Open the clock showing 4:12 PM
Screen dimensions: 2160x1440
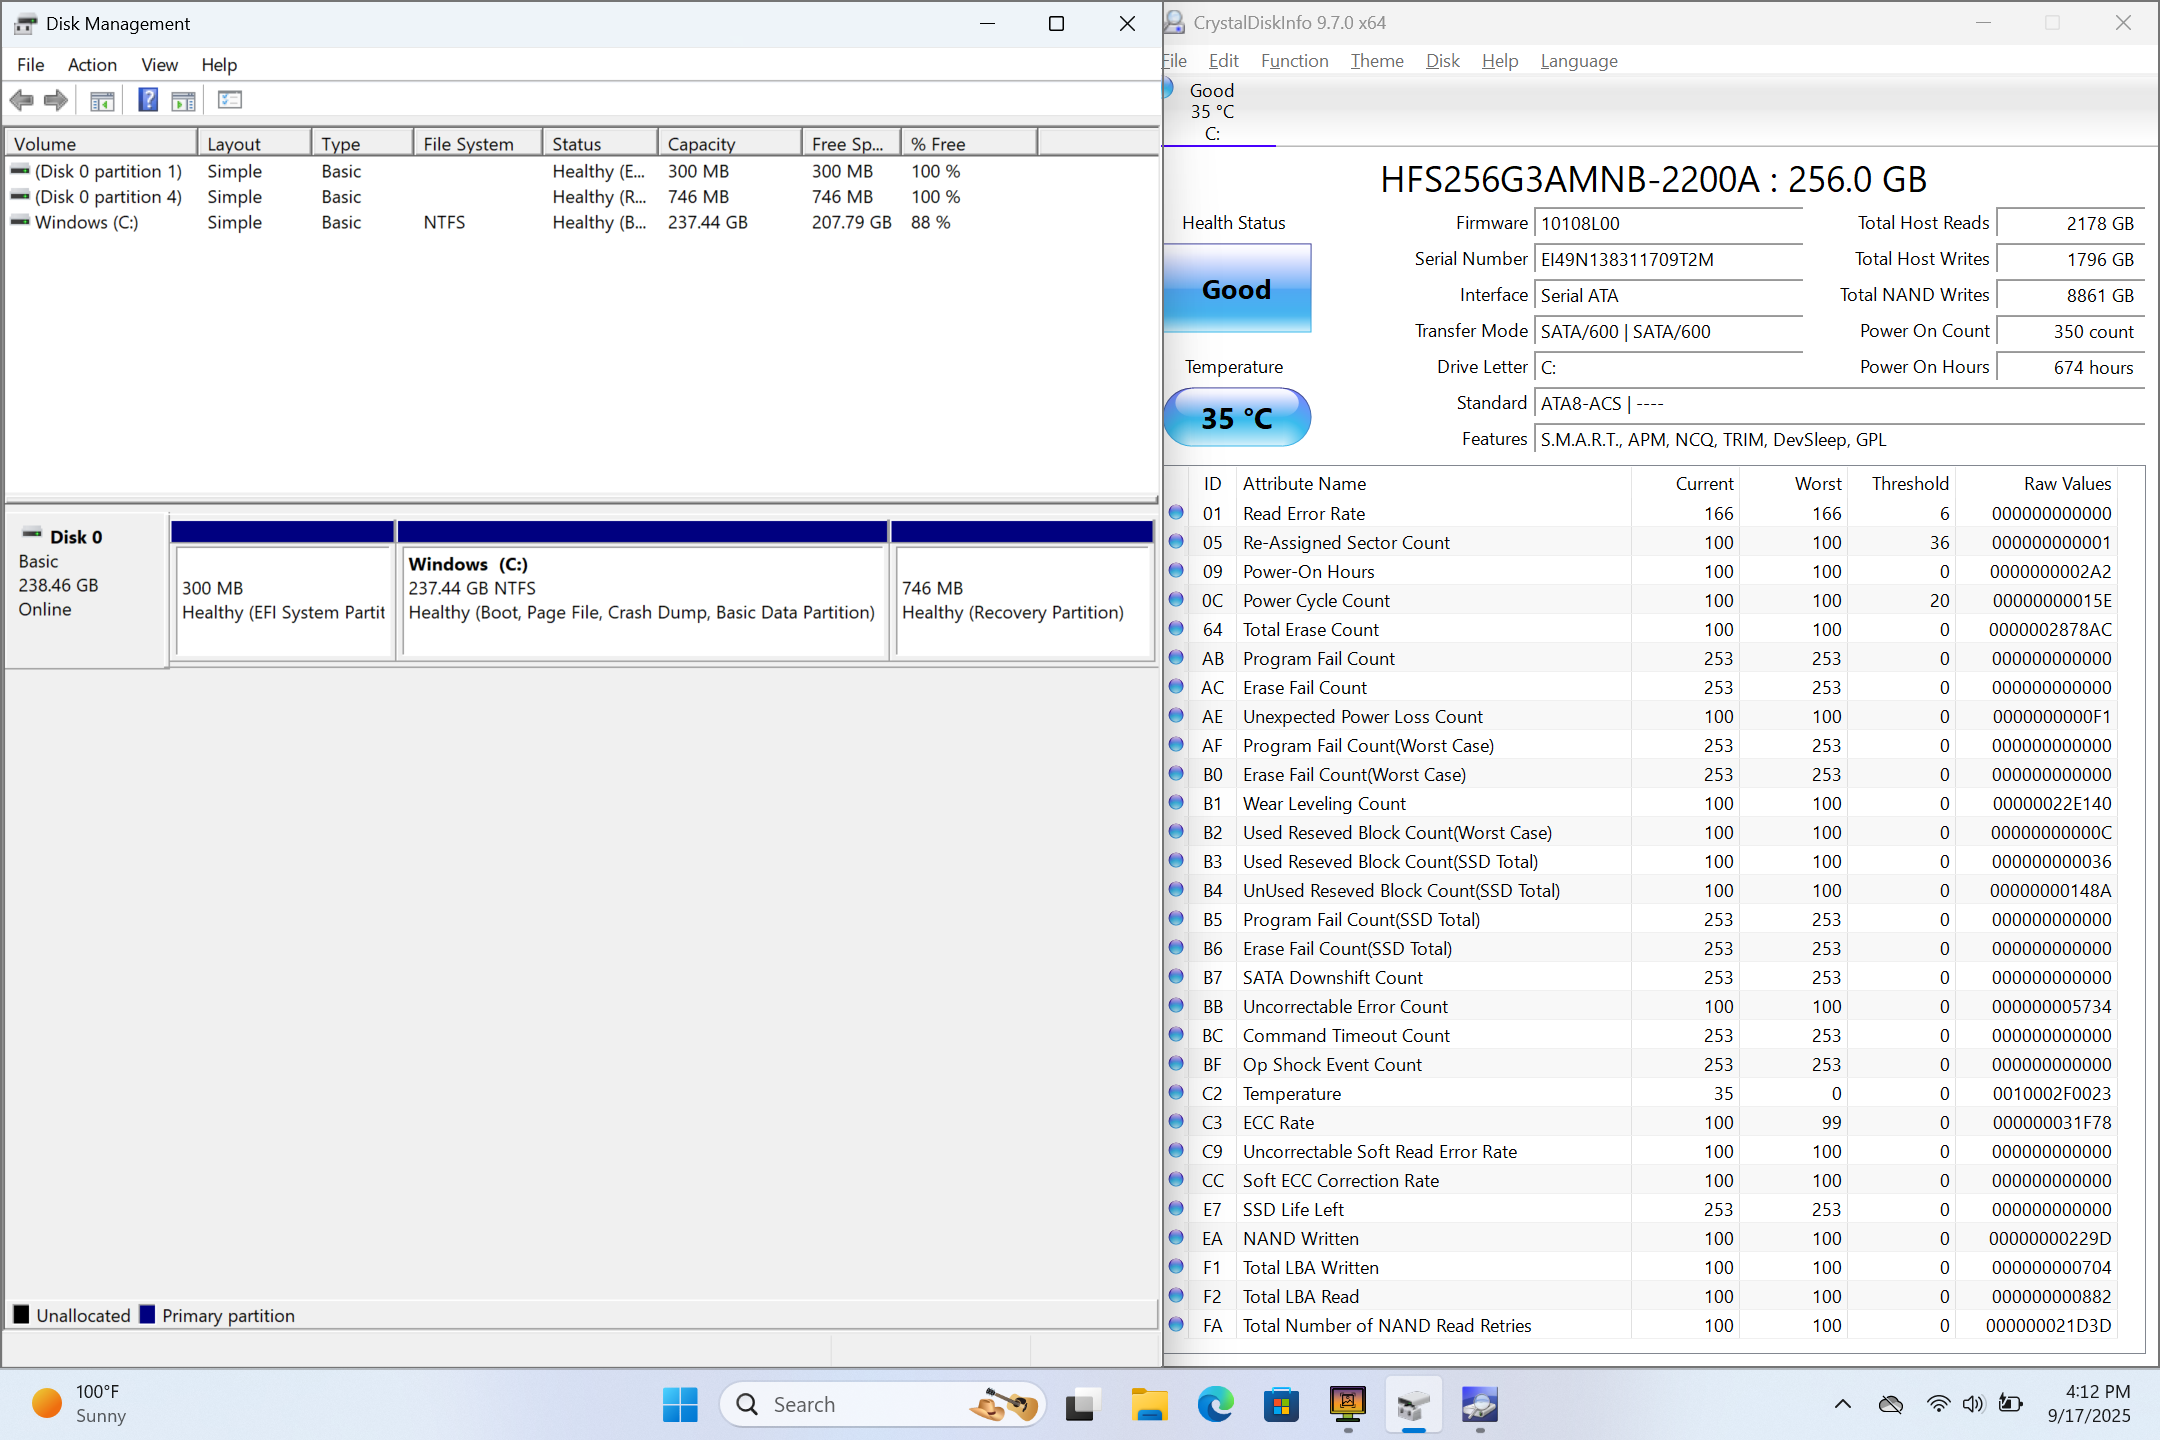(2089, 1404)
